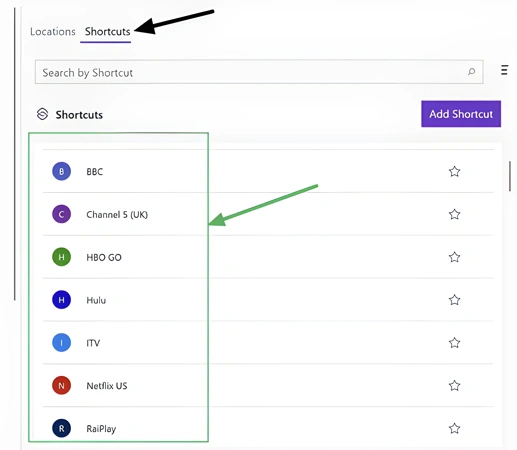
Task: Select the Netflix US shortcut name
Action: 107,386
